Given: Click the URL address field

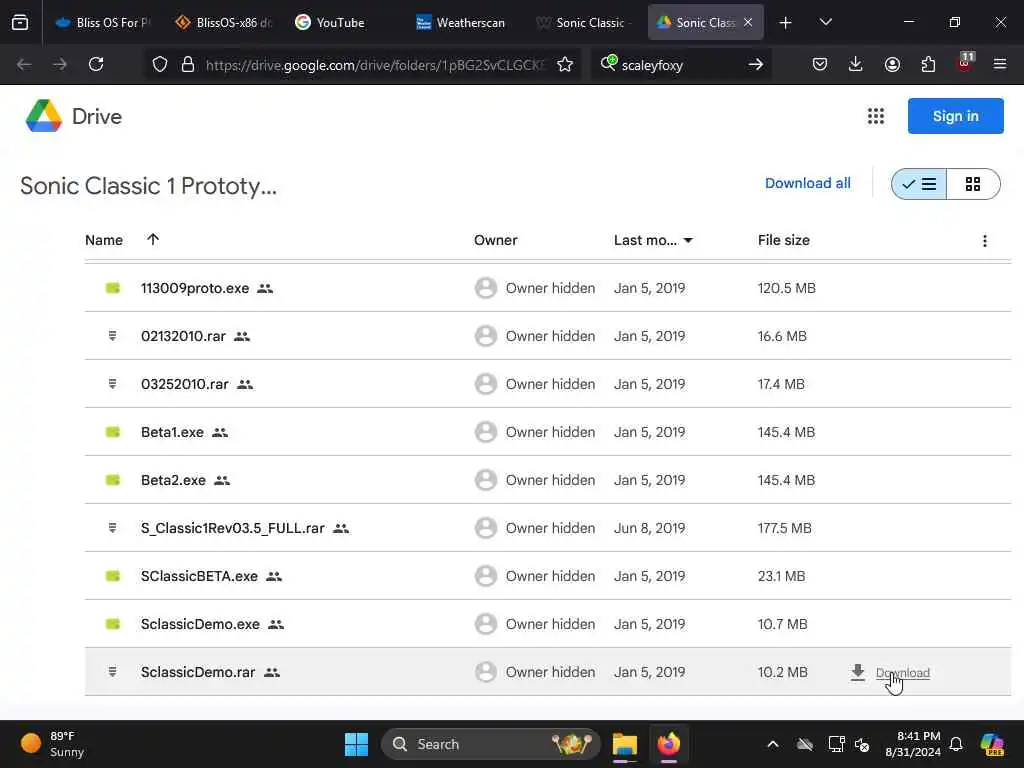Looking at the screenshot, I should 375,65.
